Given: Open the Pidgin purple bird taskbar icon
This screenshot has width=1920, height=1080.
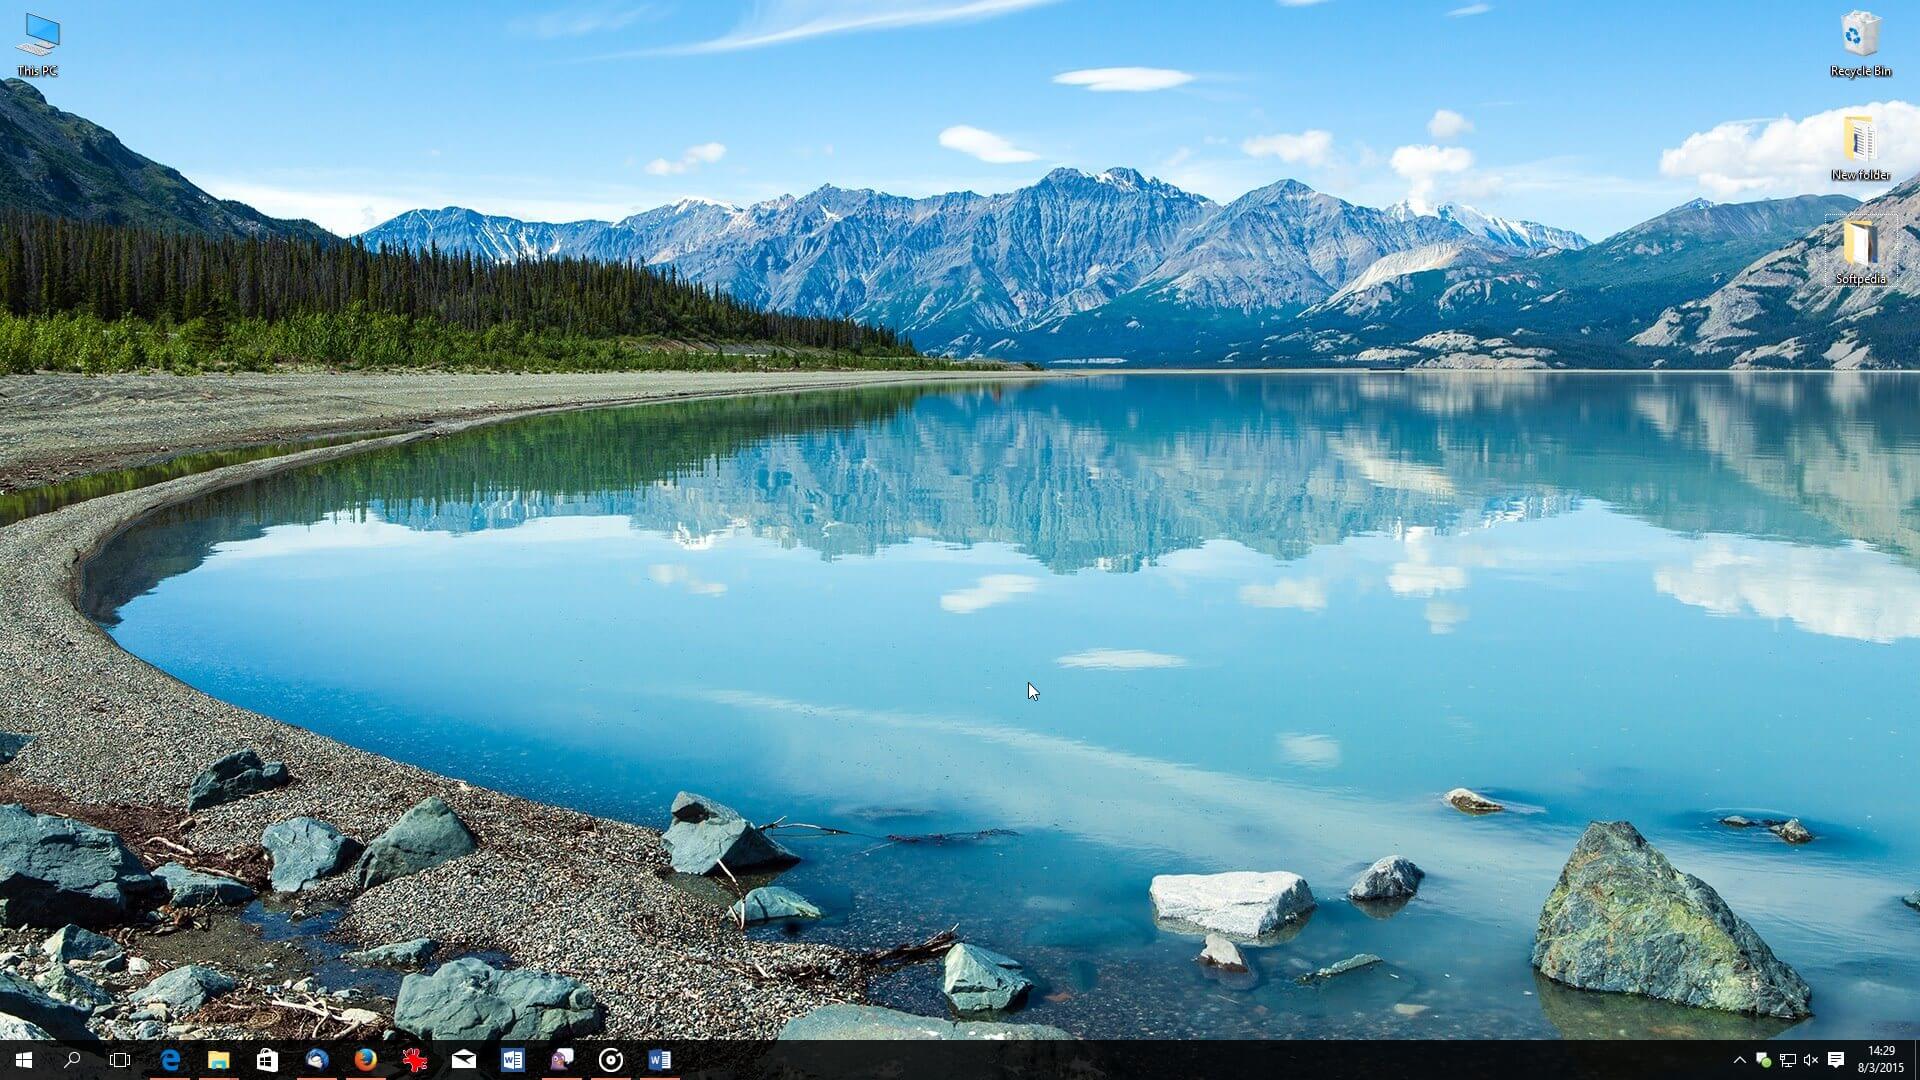Looking at the screenshot, I should (562, 1060).
